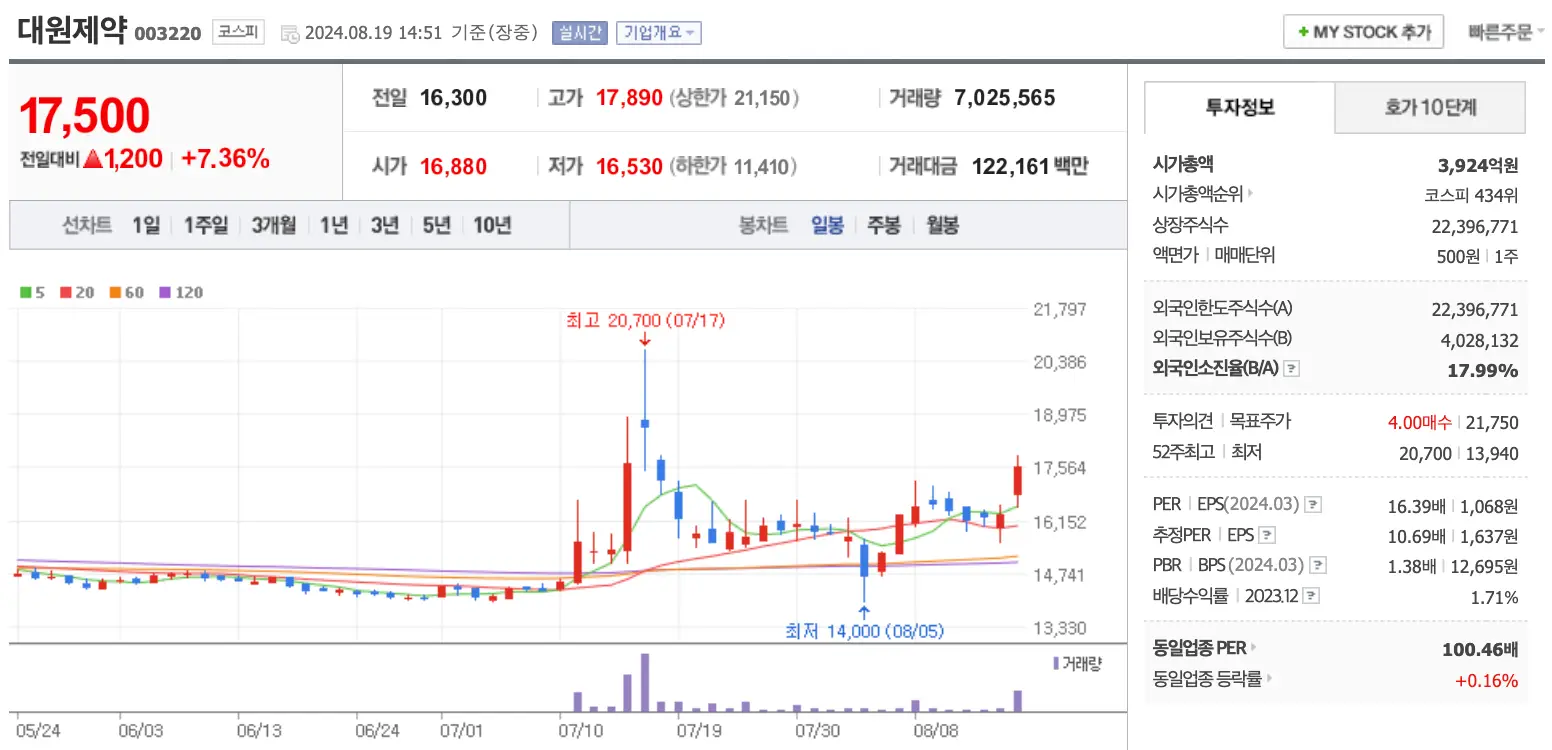Select the 3개월 line chart period
The width and height of the screenshot is (1552, 750).
pos(274,225)
